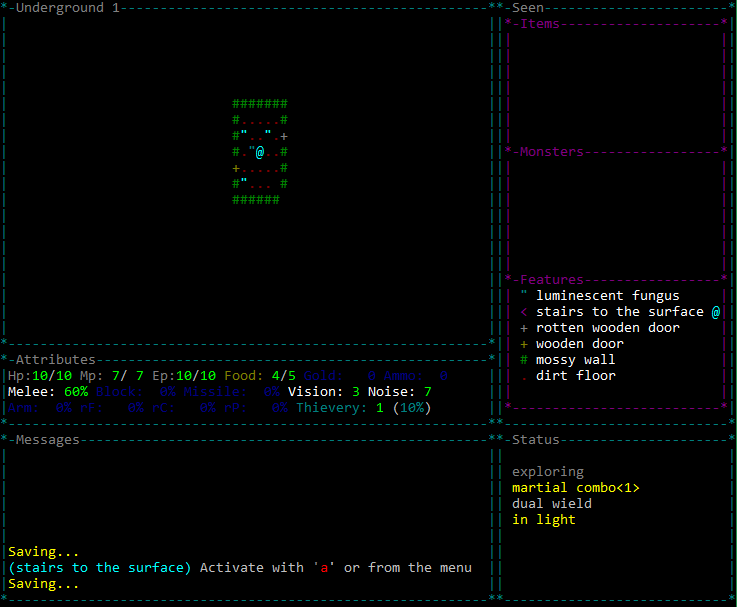Click the fungus glyph beside 'luminescent fungus'
Image resolution: width=737 pixels, height=607 pixels.
pyautogui.click(x=524, y=293)
